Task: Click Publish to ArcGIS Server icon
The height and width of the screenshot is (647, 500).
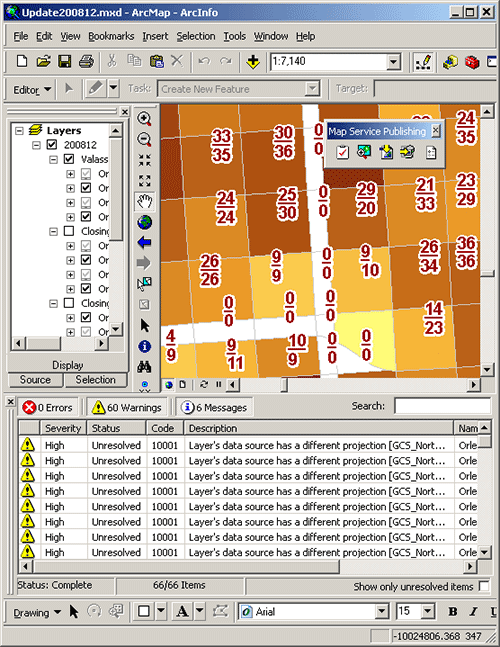Action: coord(408,152)
